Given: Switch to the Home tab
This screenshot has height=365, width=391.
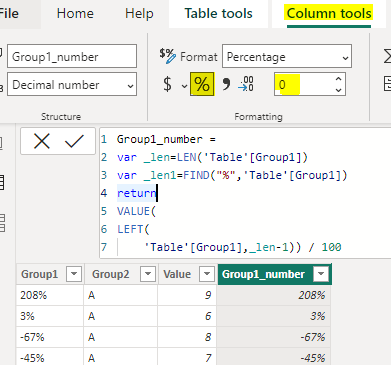Looking at the screenshot, I should 75,14.
